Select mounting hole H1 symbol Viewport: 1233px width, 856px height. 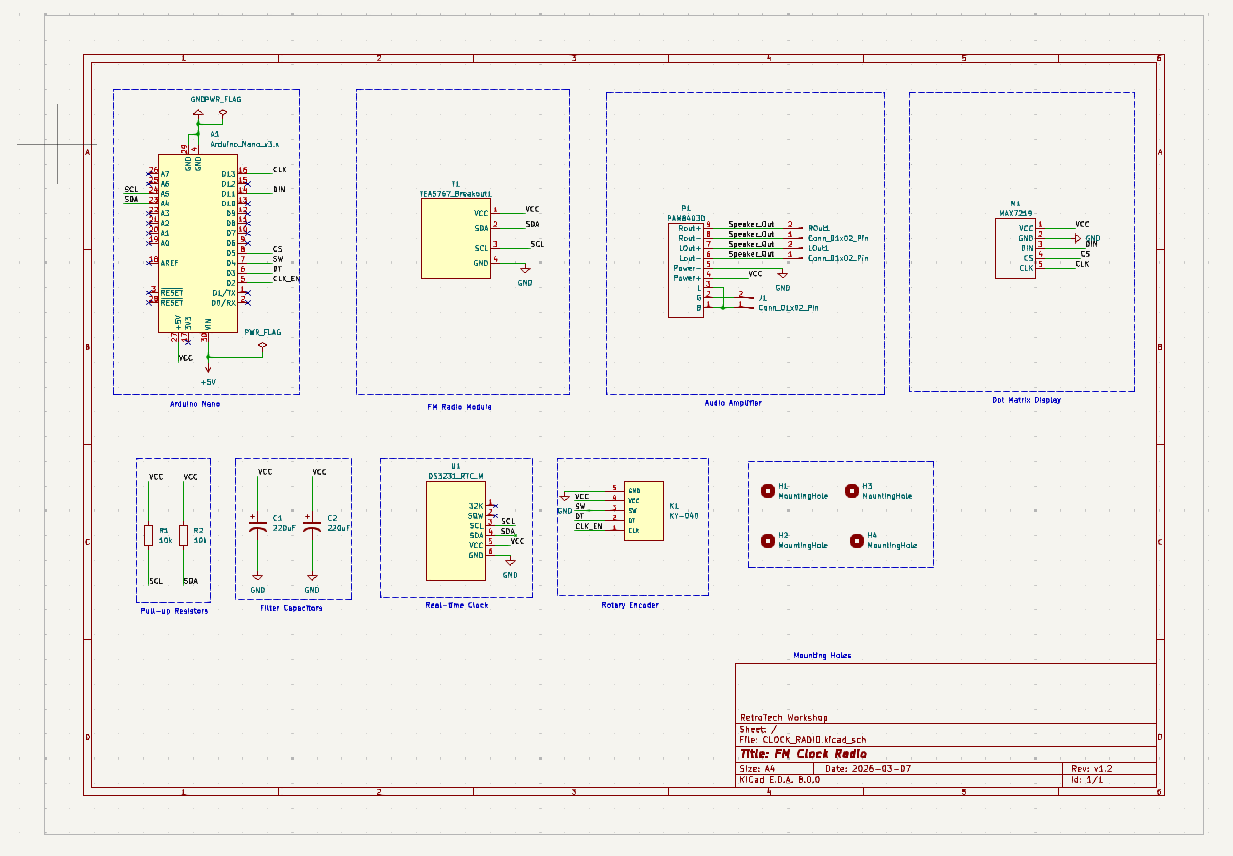pyautogui.click(x=767, y=490)
